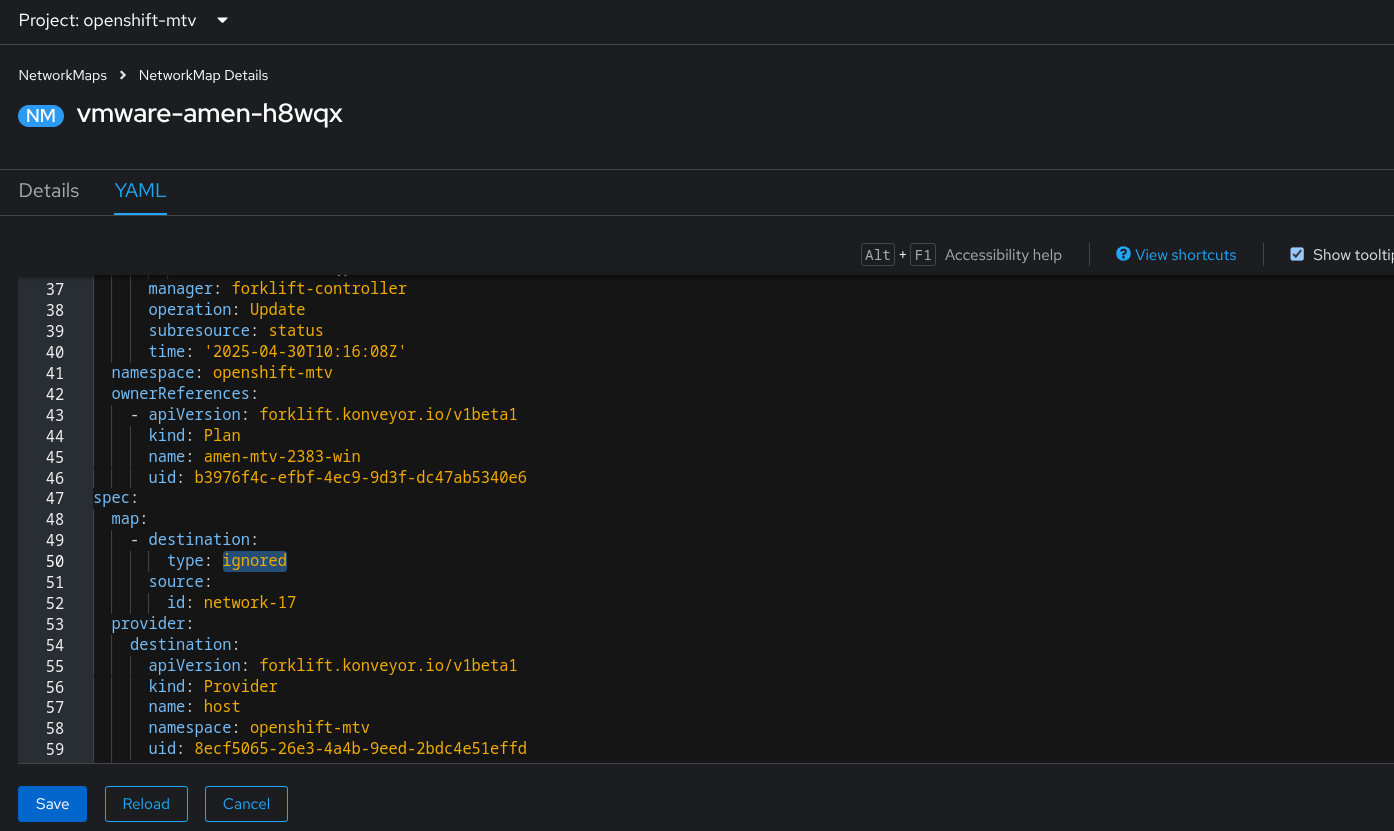Viewport: 1394px width, 831px height.
Task: Click the caret arrow next to the project name
Action: pyautogui.click(x=222, y=21)
